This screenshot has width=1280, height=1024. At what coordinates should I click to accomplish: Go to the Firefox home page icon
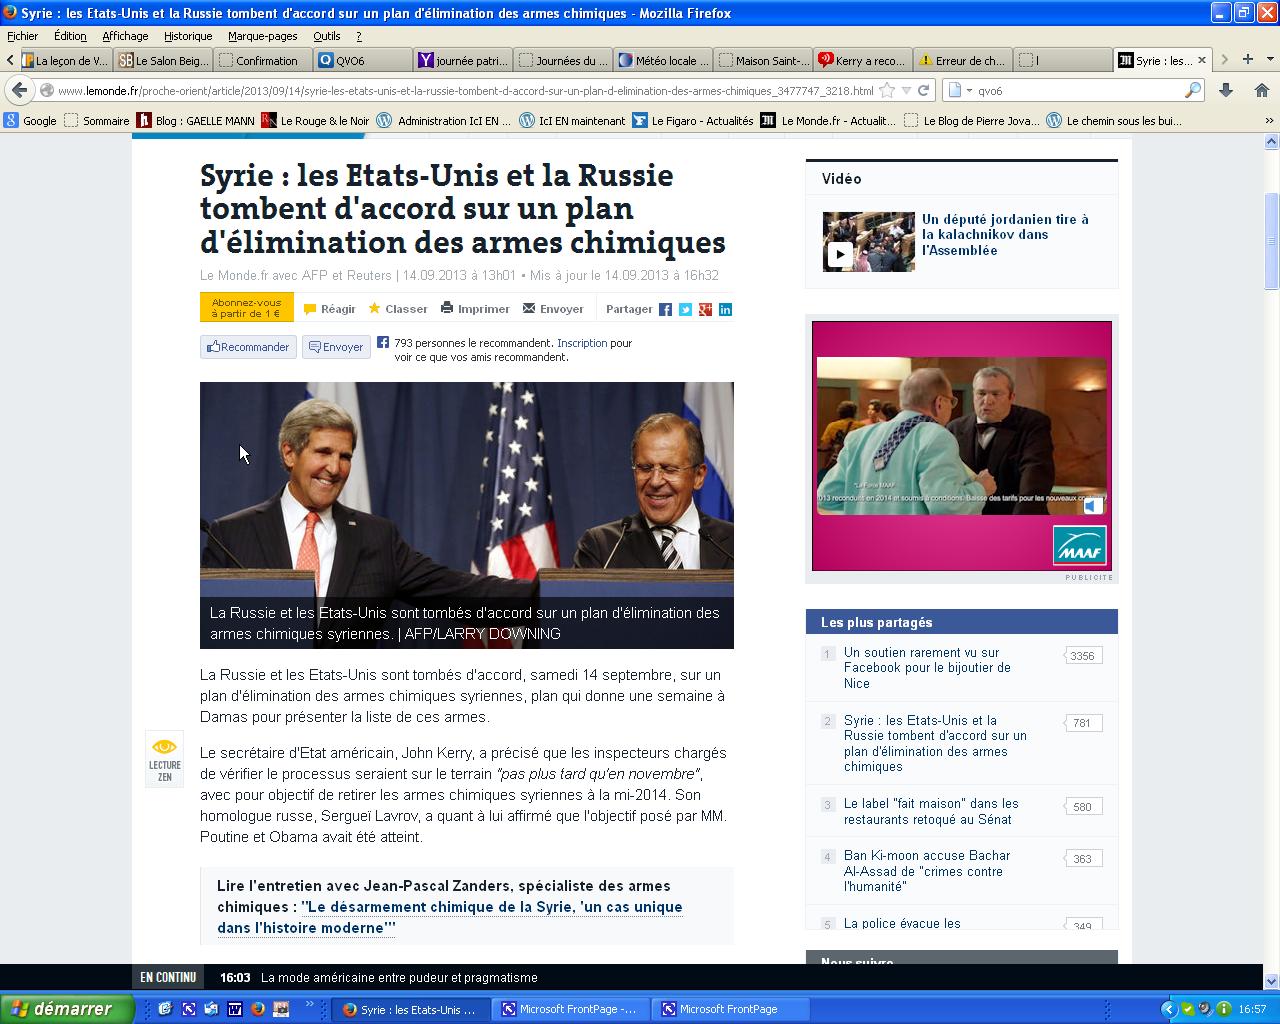coord(1261,90)
